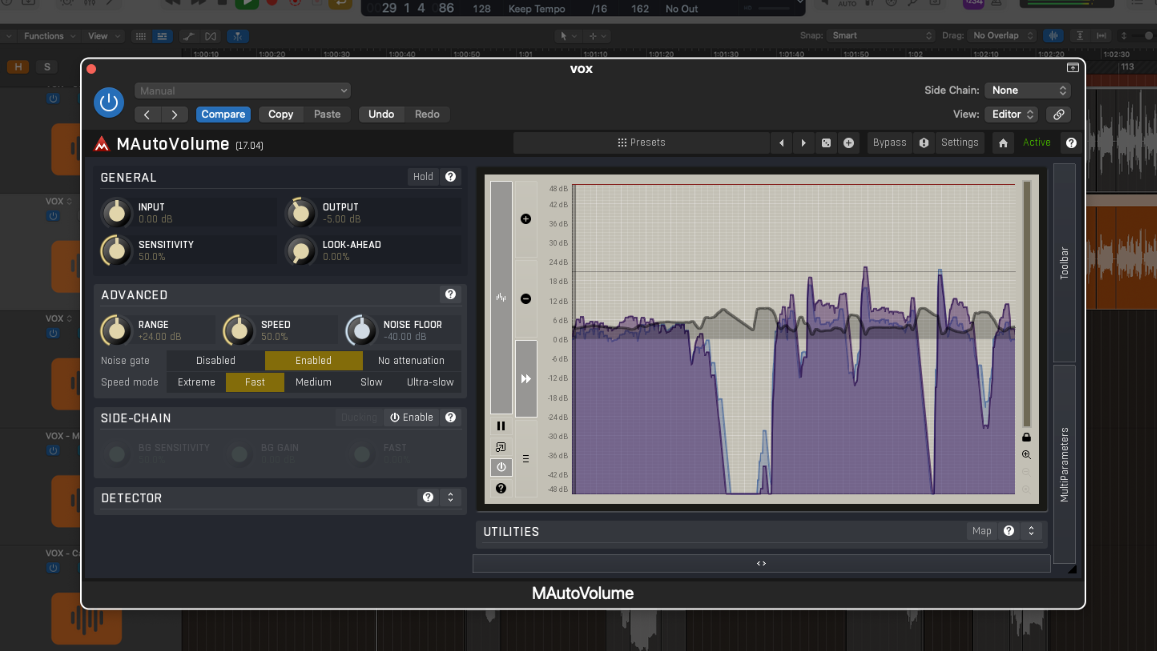Image resolution: width=1157 pixels, height=651 pixels.
Task: Click the info icon next to Bypass
Action: [924, 143]
